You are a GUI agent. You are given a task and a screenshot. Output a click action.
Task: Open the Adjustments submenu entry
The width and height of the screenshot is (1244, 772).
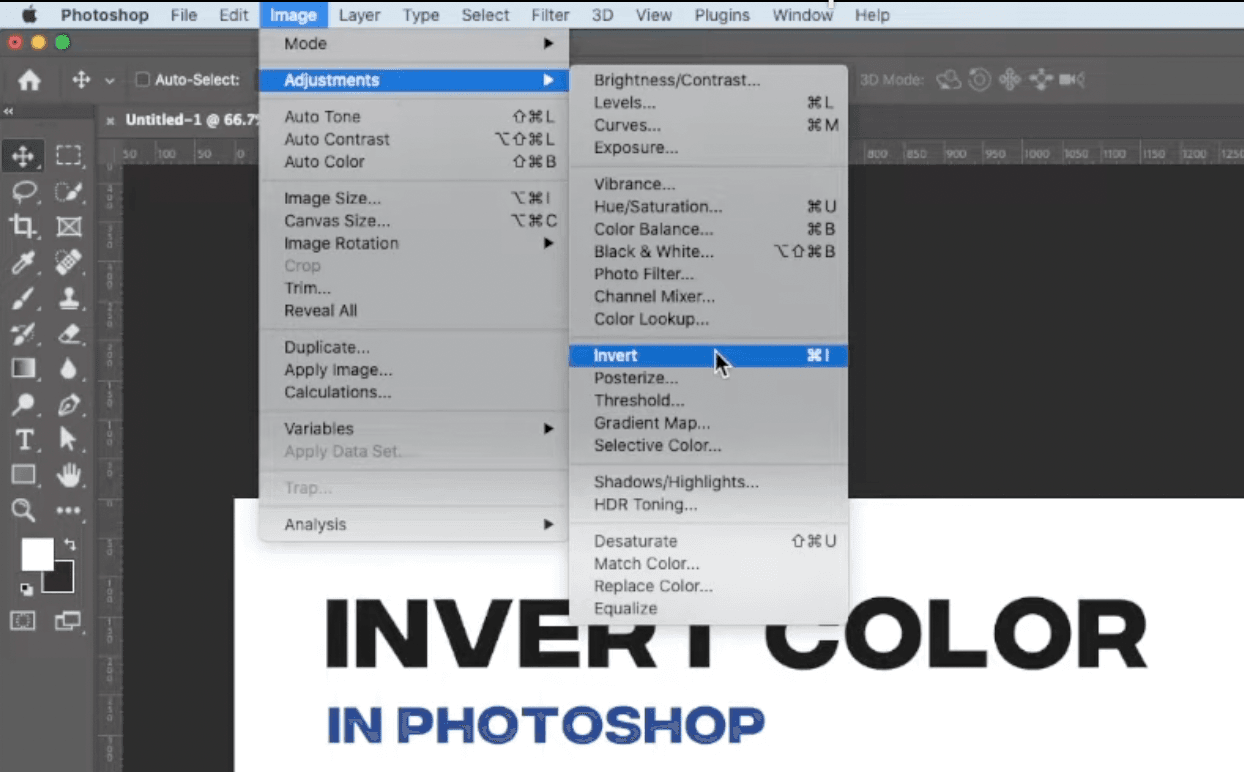point(413,80)
